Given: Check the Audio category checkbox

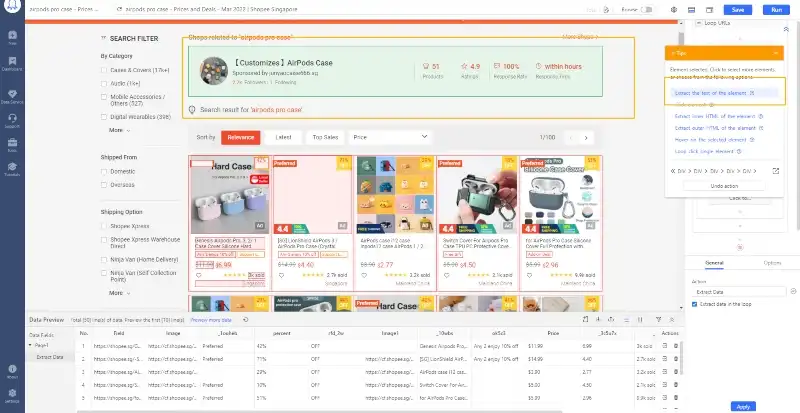Looking at the screenshot, I should 104,83.
